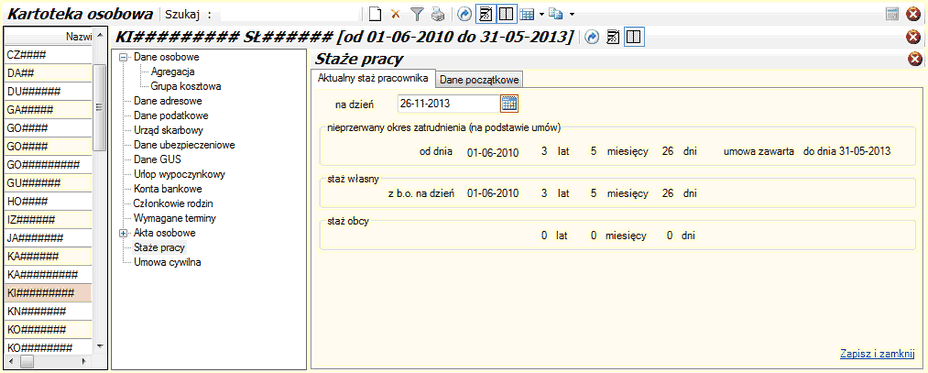Click the Zapisz i zamknij link

(877, 353)
